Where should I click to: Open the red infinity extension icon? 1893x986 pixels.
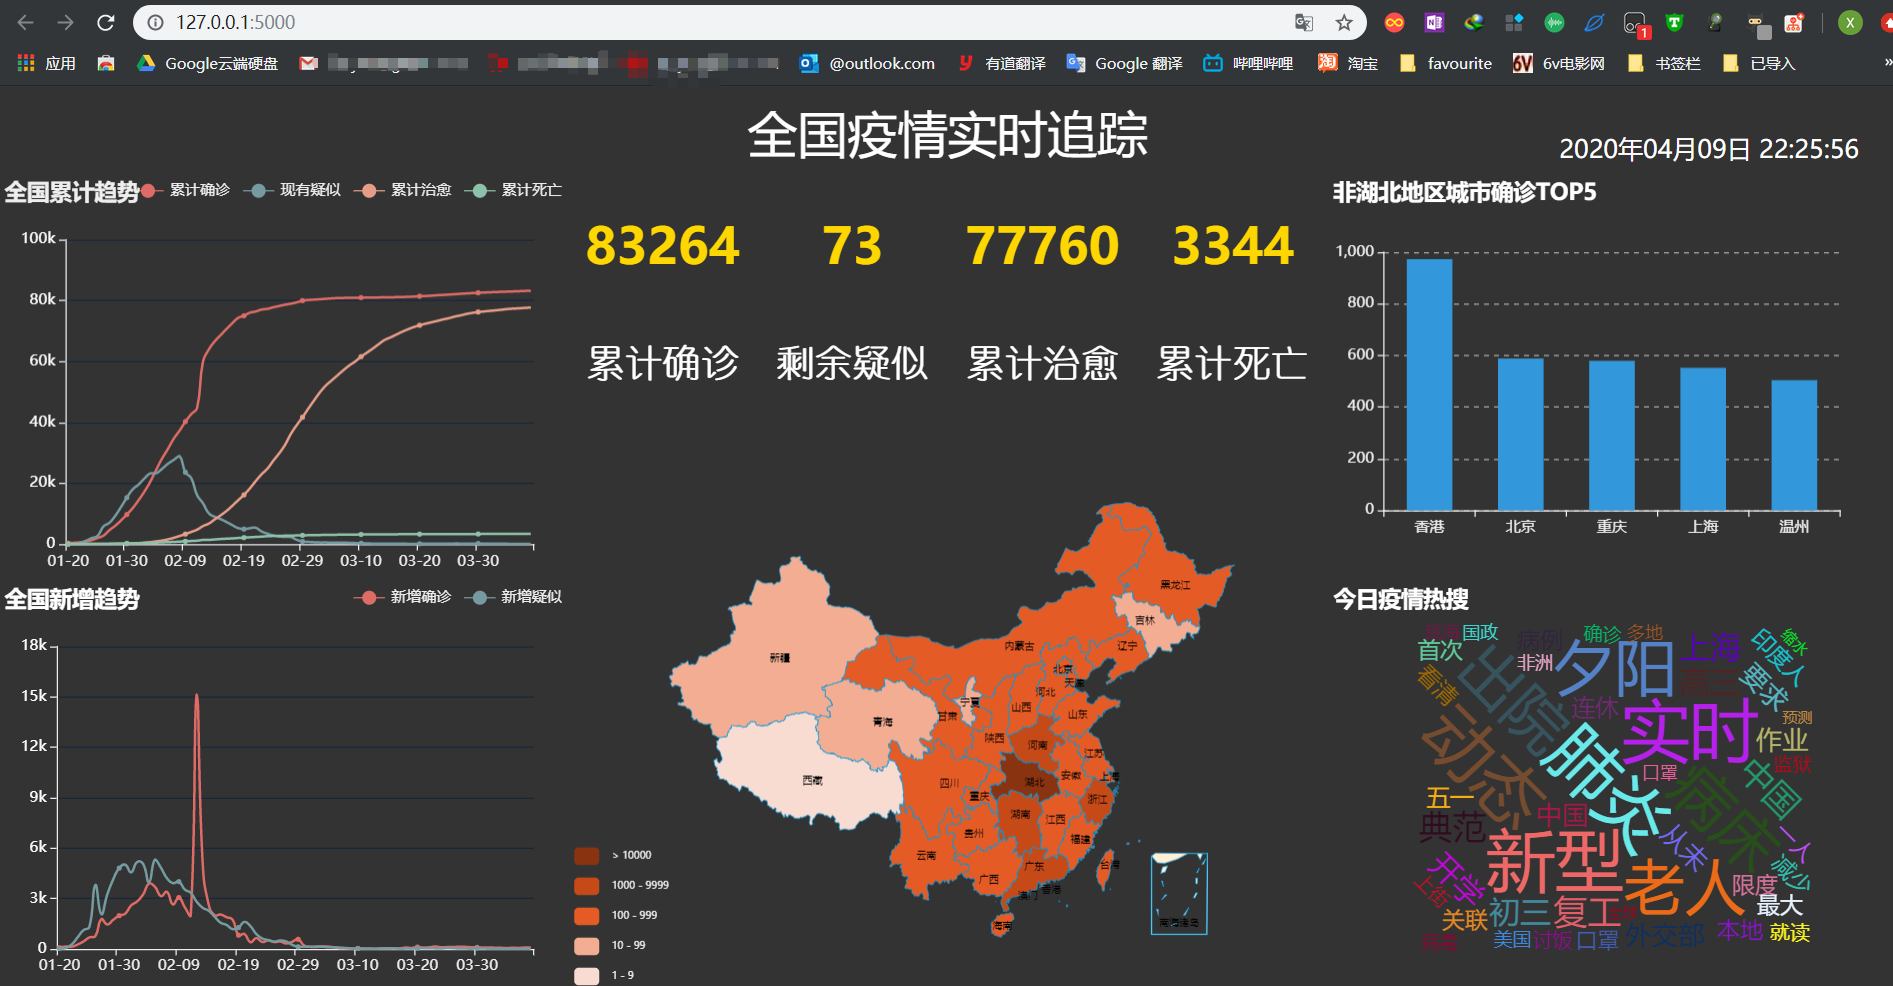coord(1394,22)
